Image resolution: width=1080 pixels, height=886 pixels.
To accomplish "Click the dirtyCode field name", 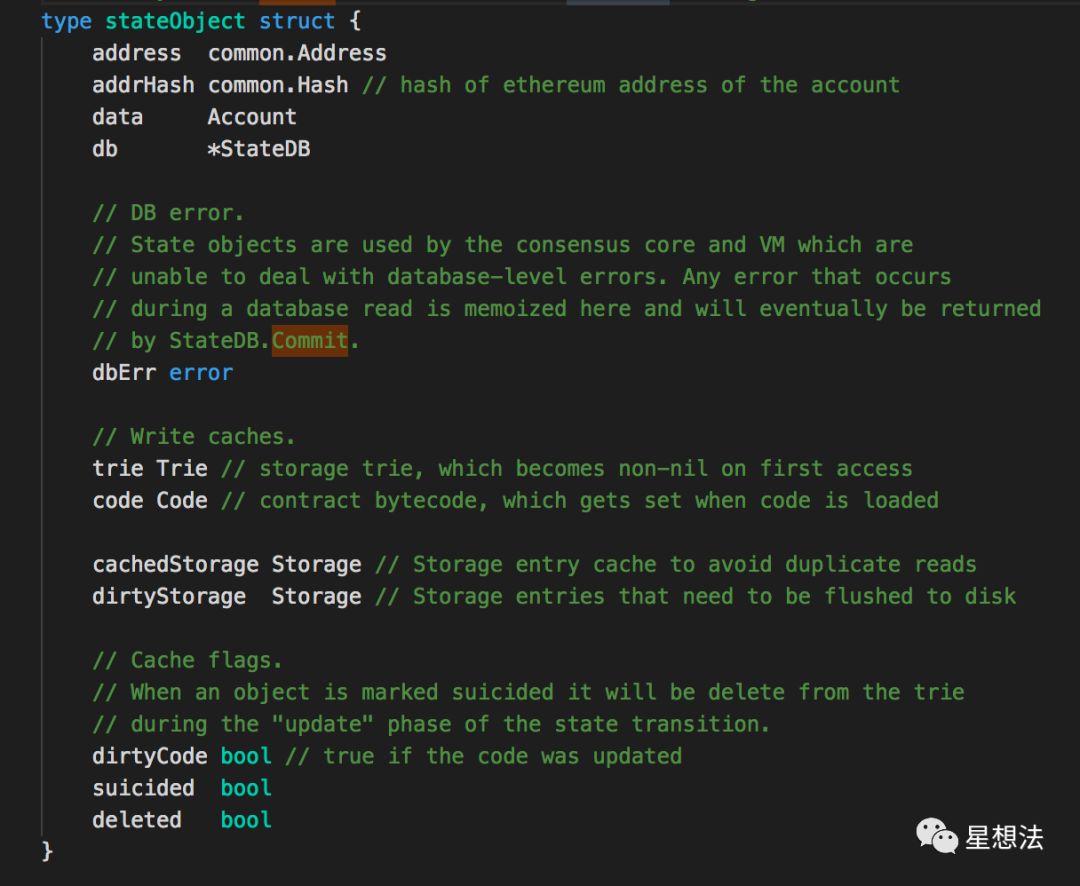I will point(149,756).
